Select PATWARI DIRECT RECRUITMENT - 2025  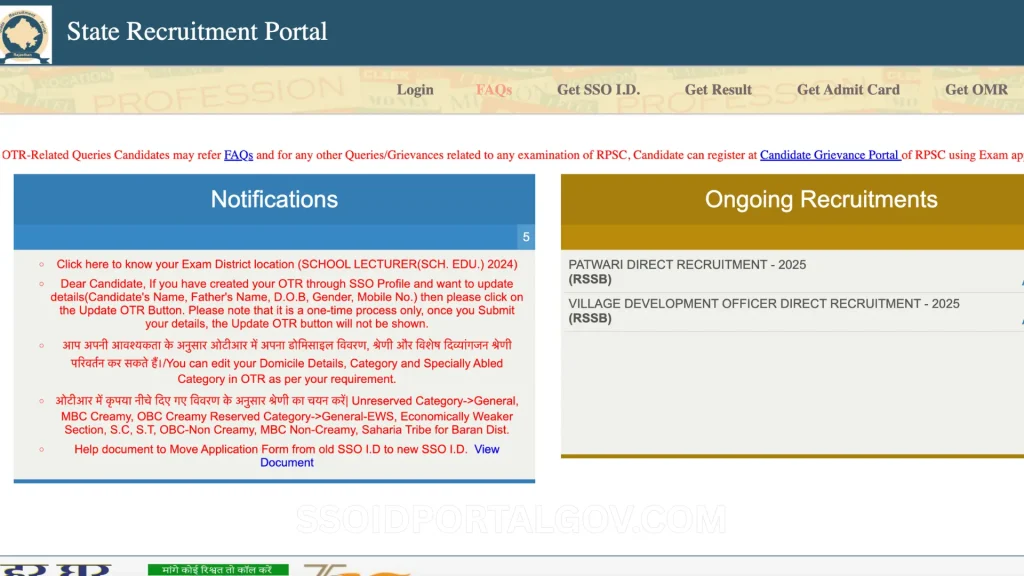coord(790,271)
